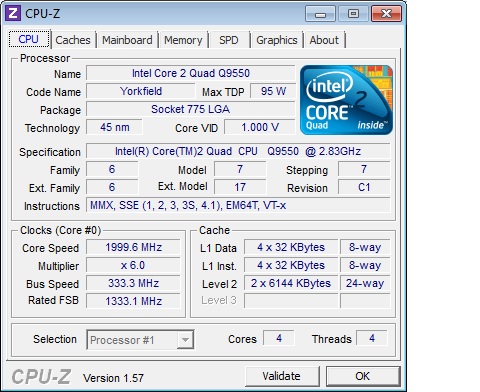Click the Rated FSB value 1333.1 MHz
The height and width of the screenshot is (392, 480).
(x=133, y=301)
